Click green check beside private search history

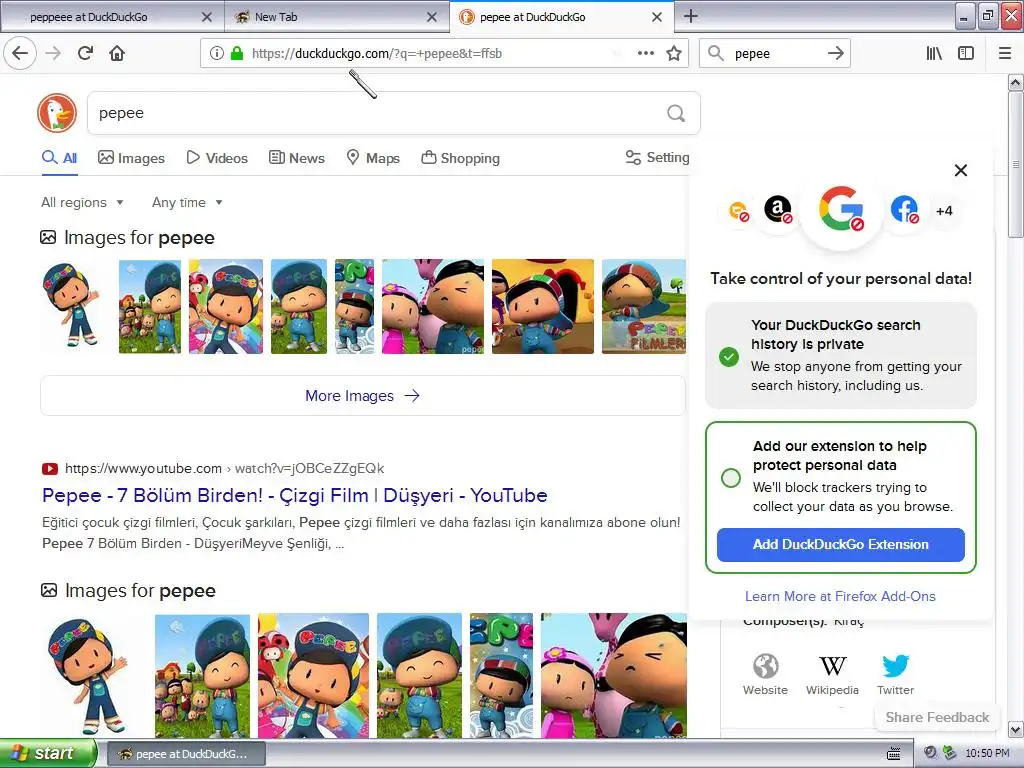pos(729,357)
